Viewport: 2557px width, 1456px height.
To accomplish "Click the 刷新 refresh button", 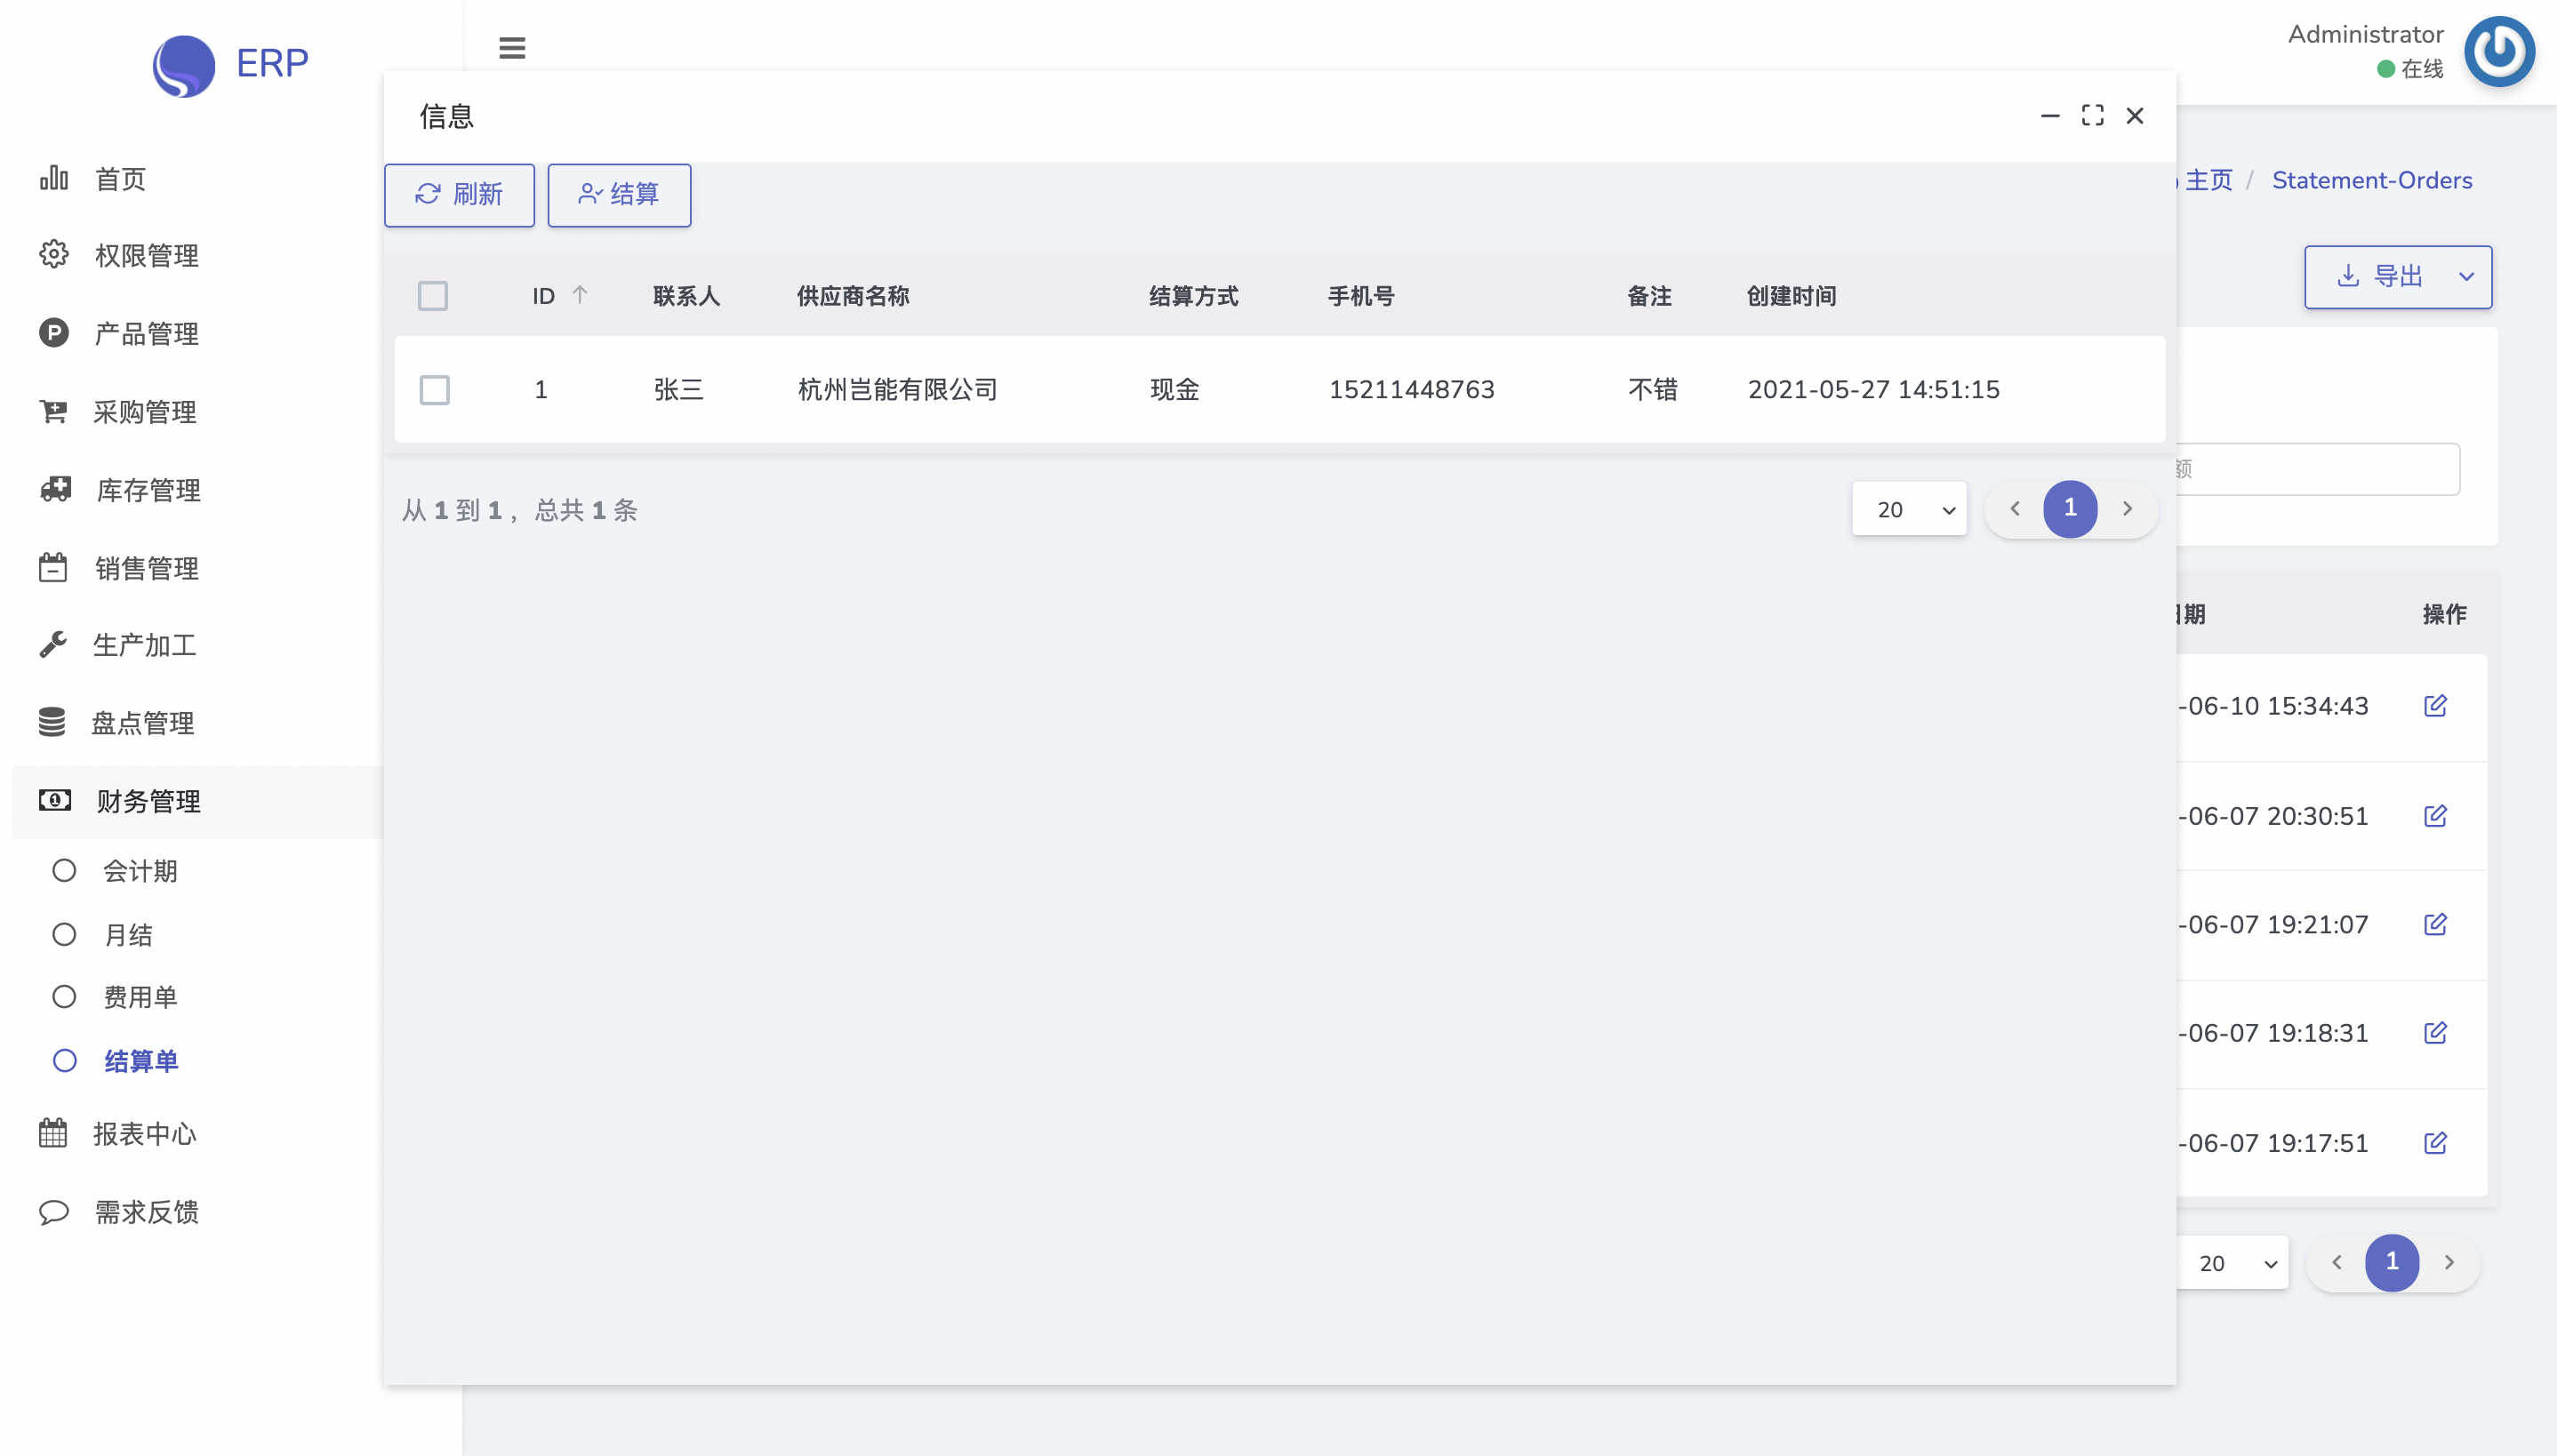I will click(x=459, y=195).
